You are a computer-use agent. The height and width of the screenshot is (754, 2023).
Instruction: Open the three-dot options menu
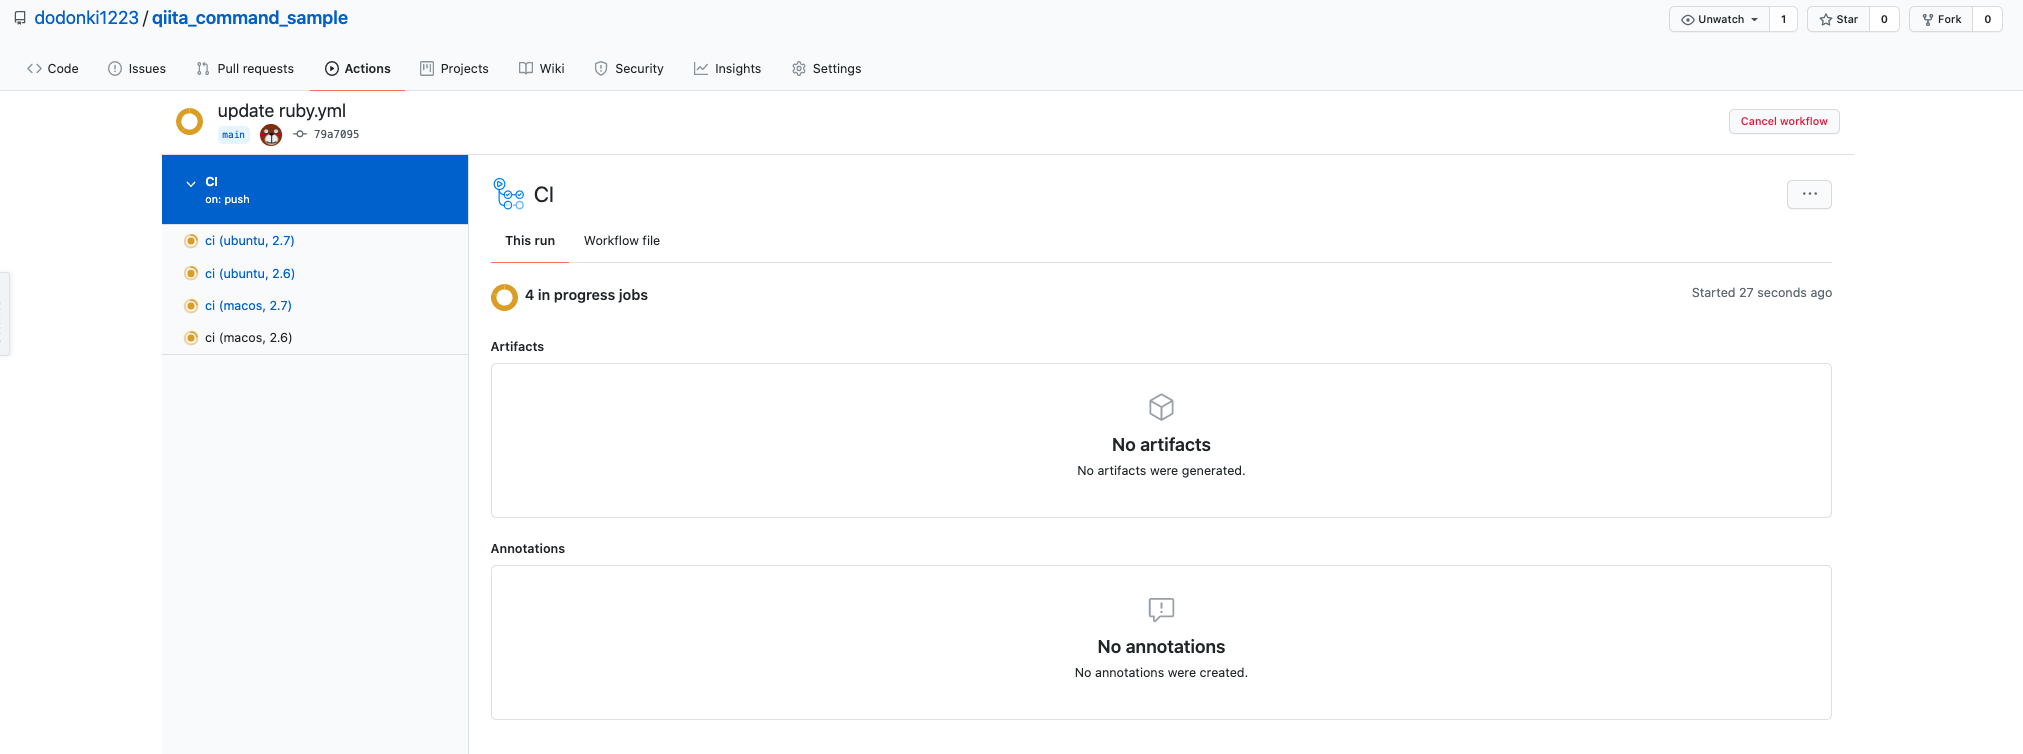coord(1809,194)
